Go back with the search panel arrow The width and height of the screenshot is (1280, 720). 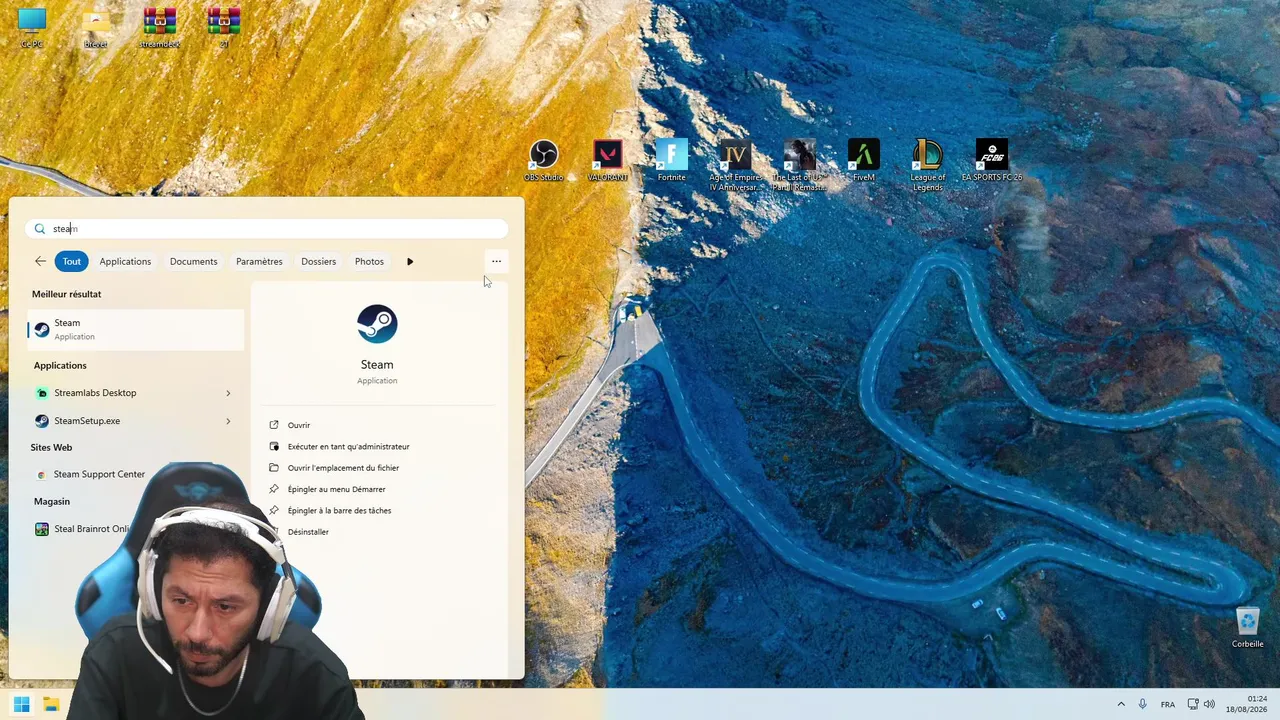pyautogui.click(x=40, y=261)
